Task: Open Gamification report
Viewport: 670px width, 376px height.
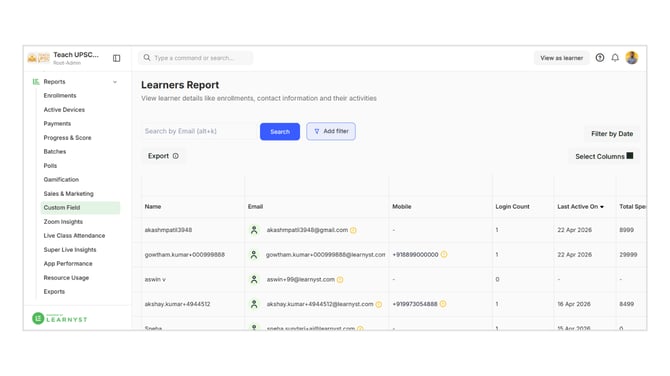Action: 61,179
